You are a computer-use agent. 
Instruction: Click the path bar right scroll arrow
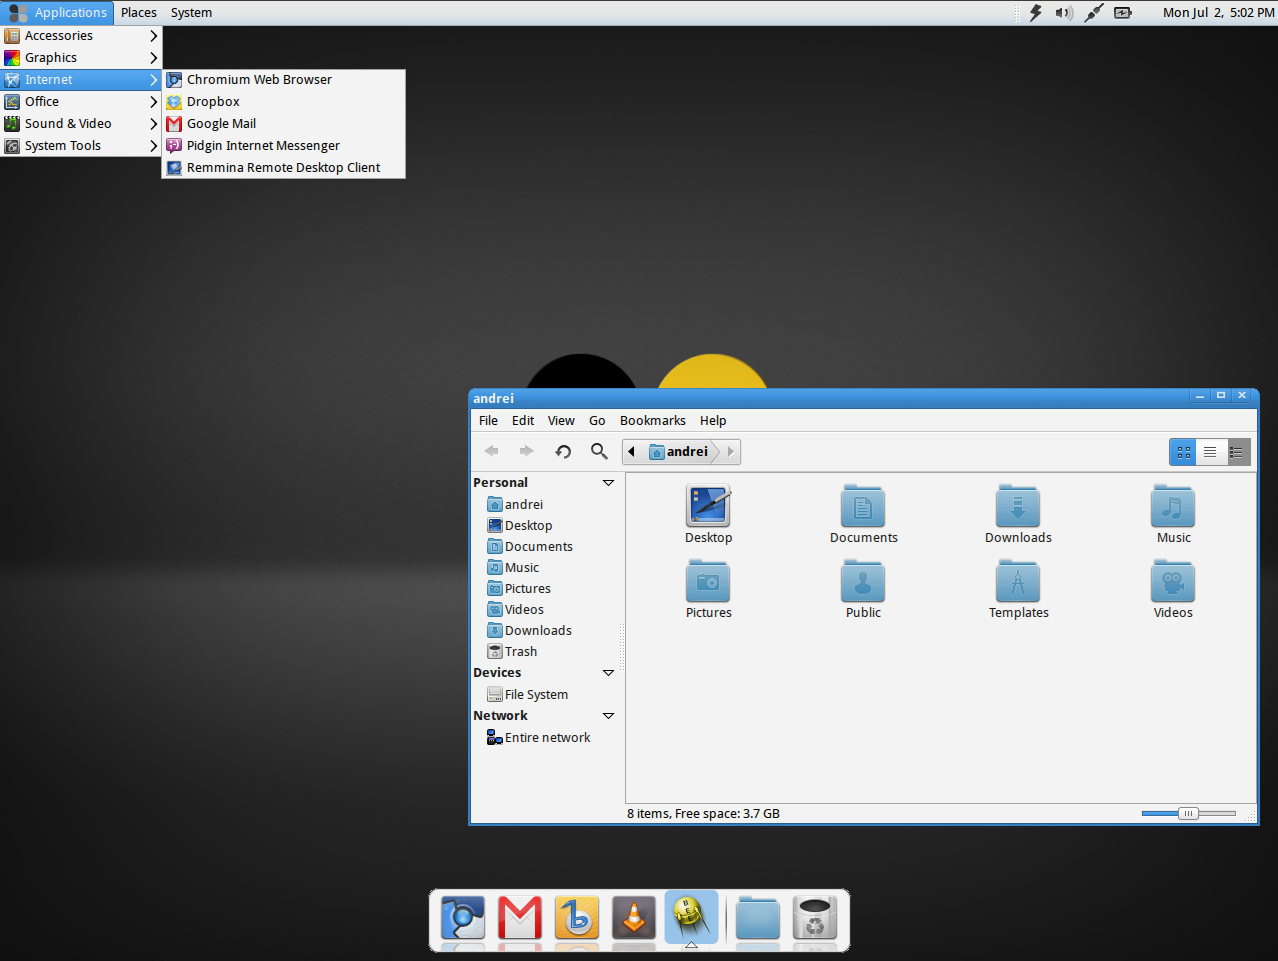(x=731, y=452)
